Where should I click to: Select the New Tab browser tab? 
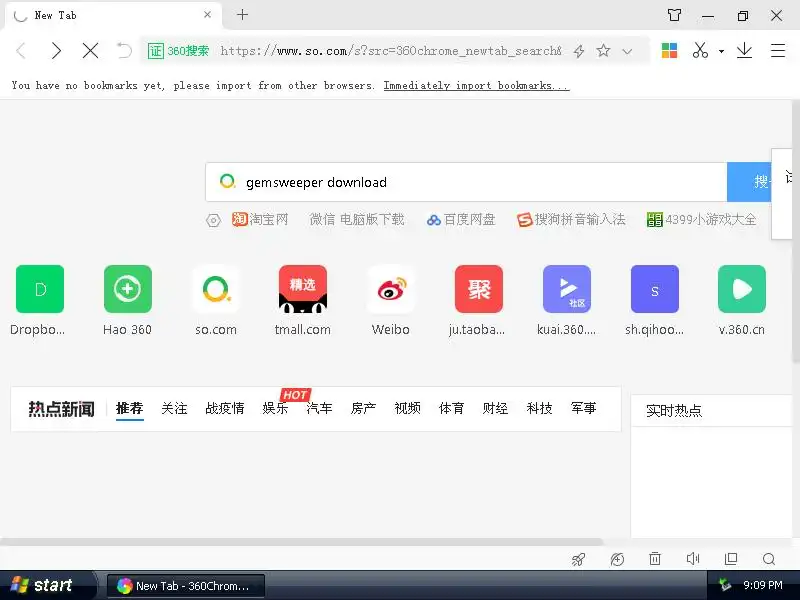(x=113, y=15)
